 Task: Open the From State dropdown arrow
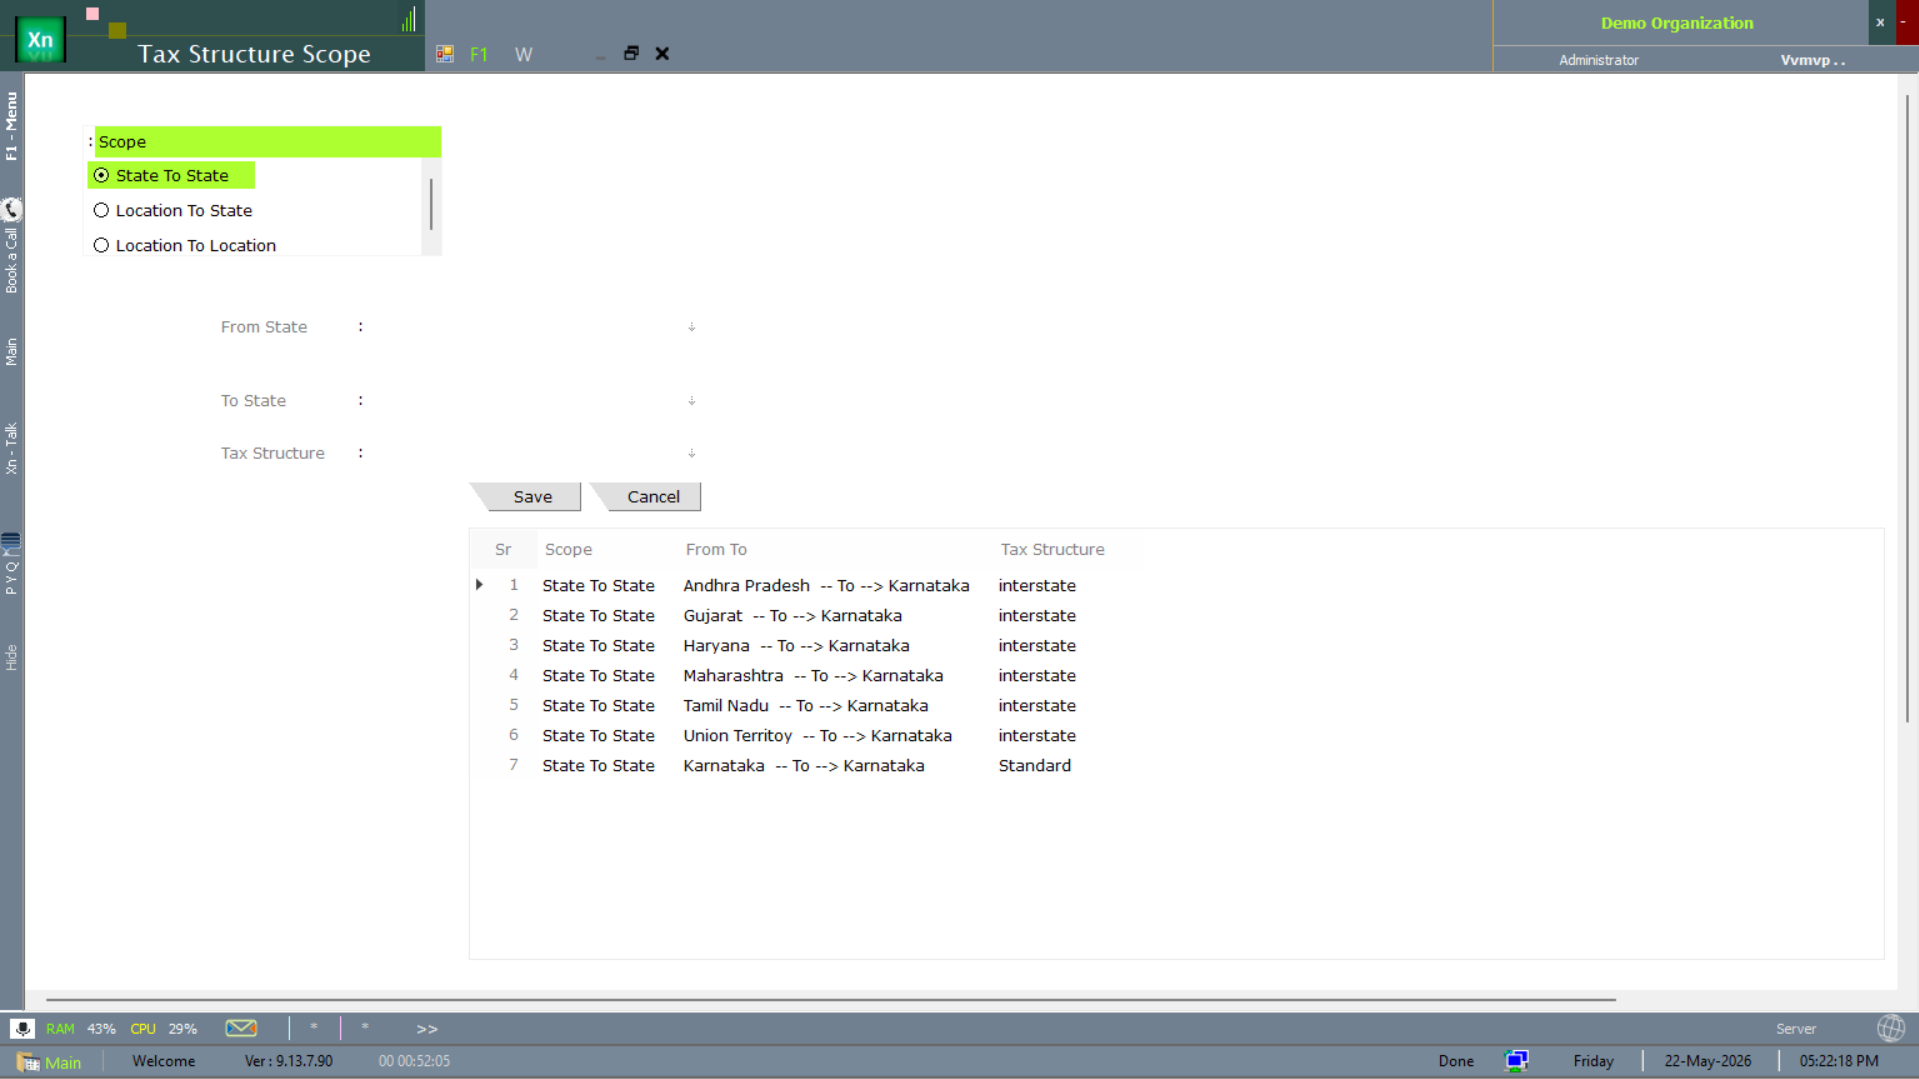click(691, 327)
